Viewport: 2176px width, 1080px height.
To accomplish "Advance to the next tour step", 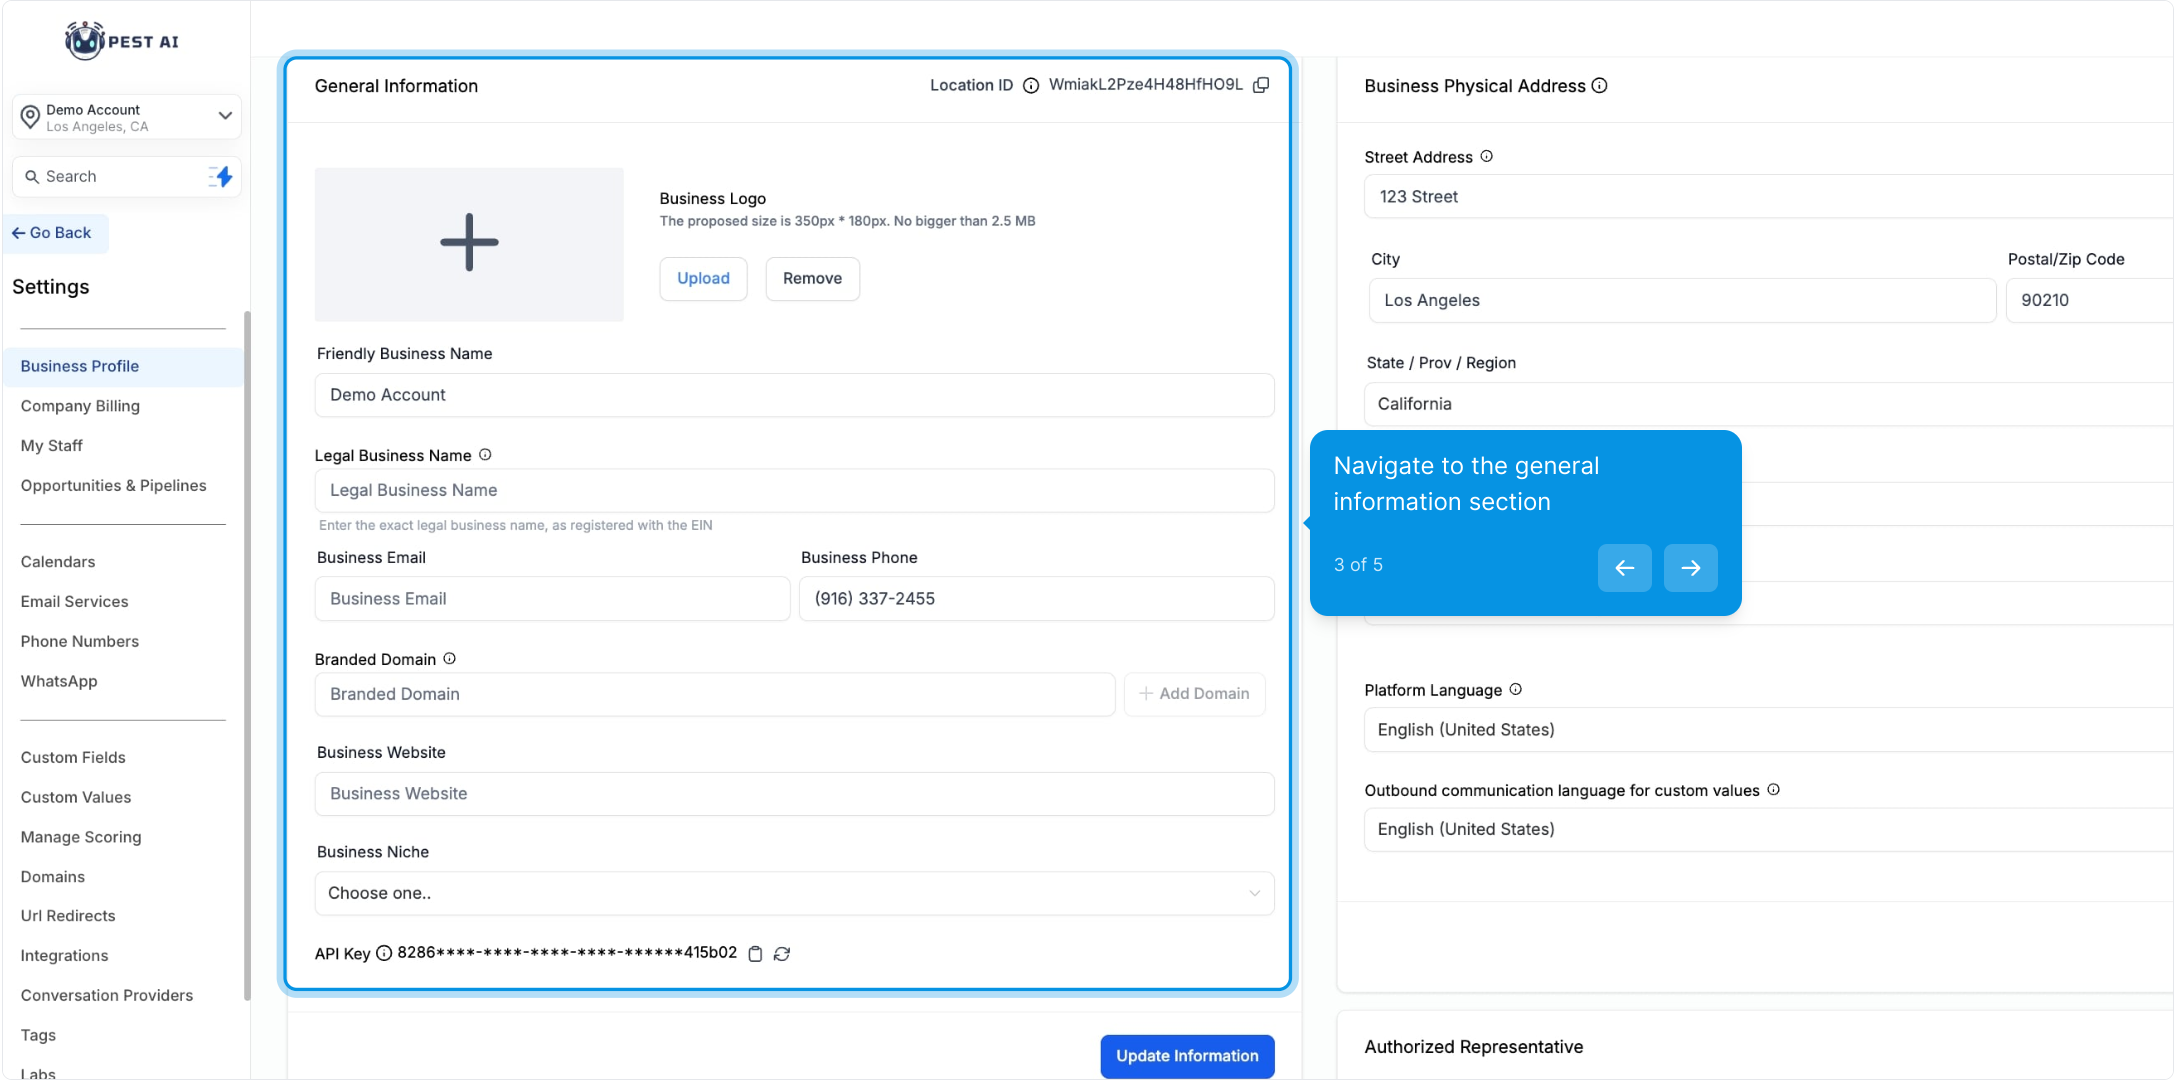I will (x=1691, y=568).
